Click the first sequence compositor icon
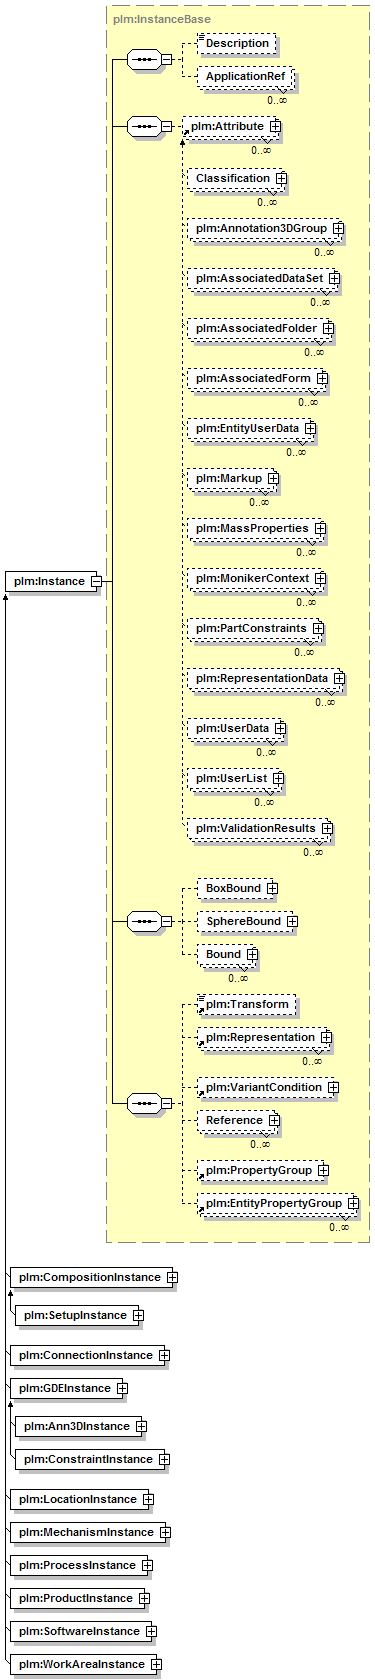The height and width of the screenshot is (1680, 375). [x=145, y=59]
